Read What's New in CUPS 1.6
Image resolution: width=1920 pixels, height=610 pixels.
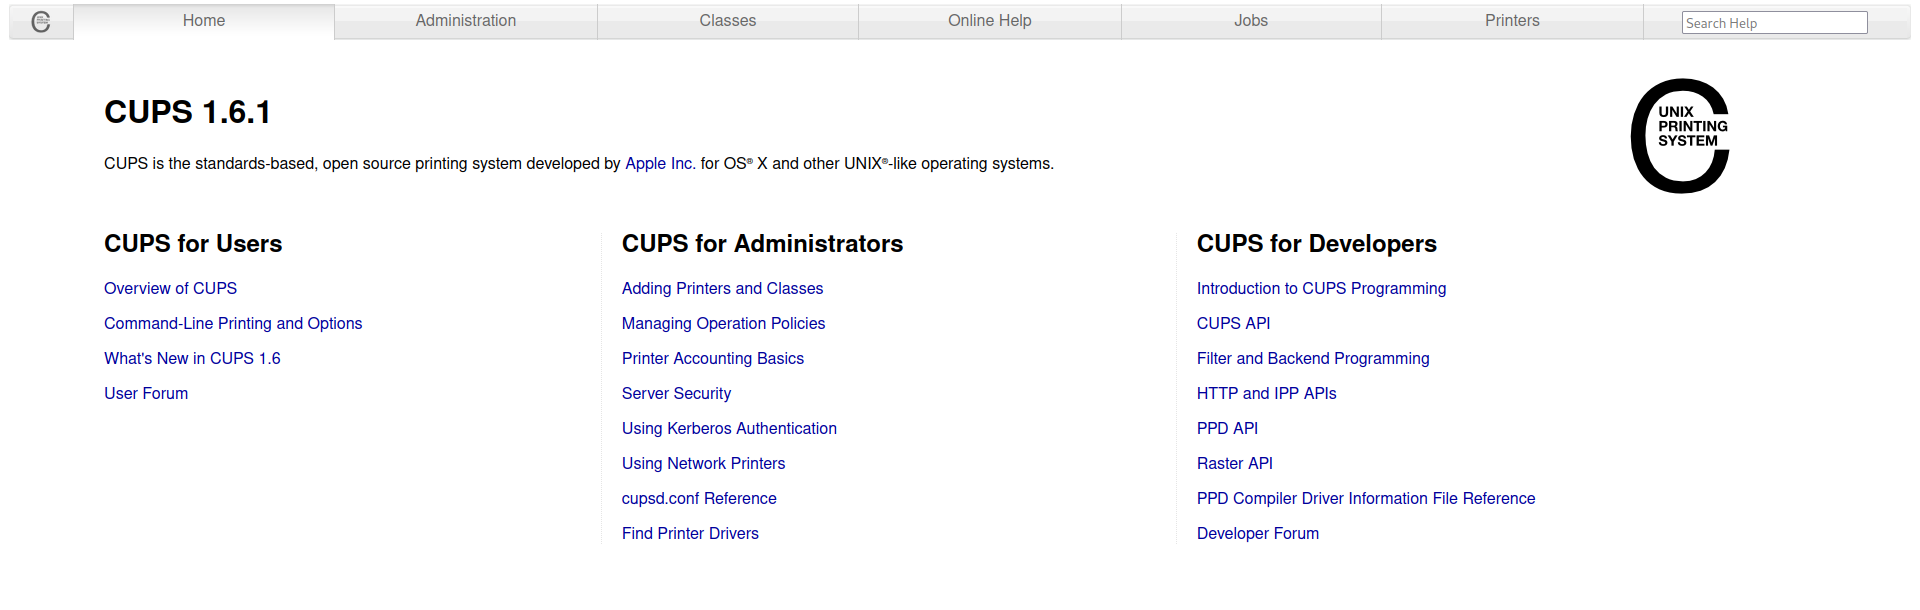point(192,359)
